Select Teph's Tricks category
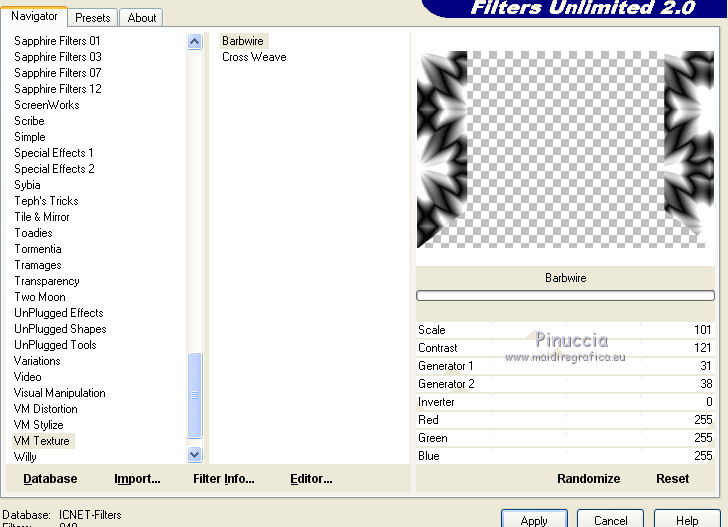Viewport: 728px width, 527px height. pos(46,201)
